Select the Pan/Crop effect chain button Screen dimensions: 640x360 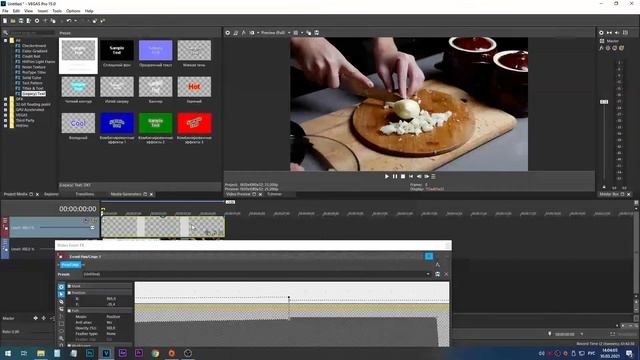[71, 265]
